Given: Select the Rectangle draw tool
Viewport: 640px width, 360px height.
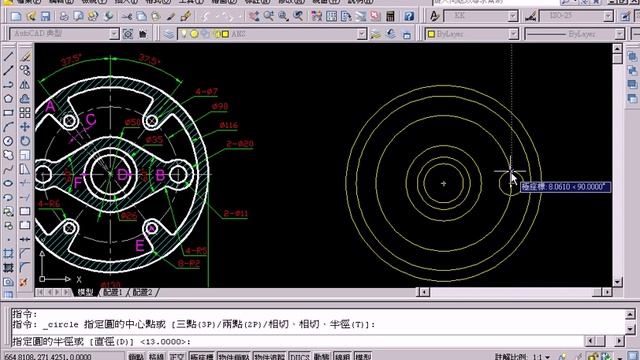Looking at the screenshot, I should point(8,113).
